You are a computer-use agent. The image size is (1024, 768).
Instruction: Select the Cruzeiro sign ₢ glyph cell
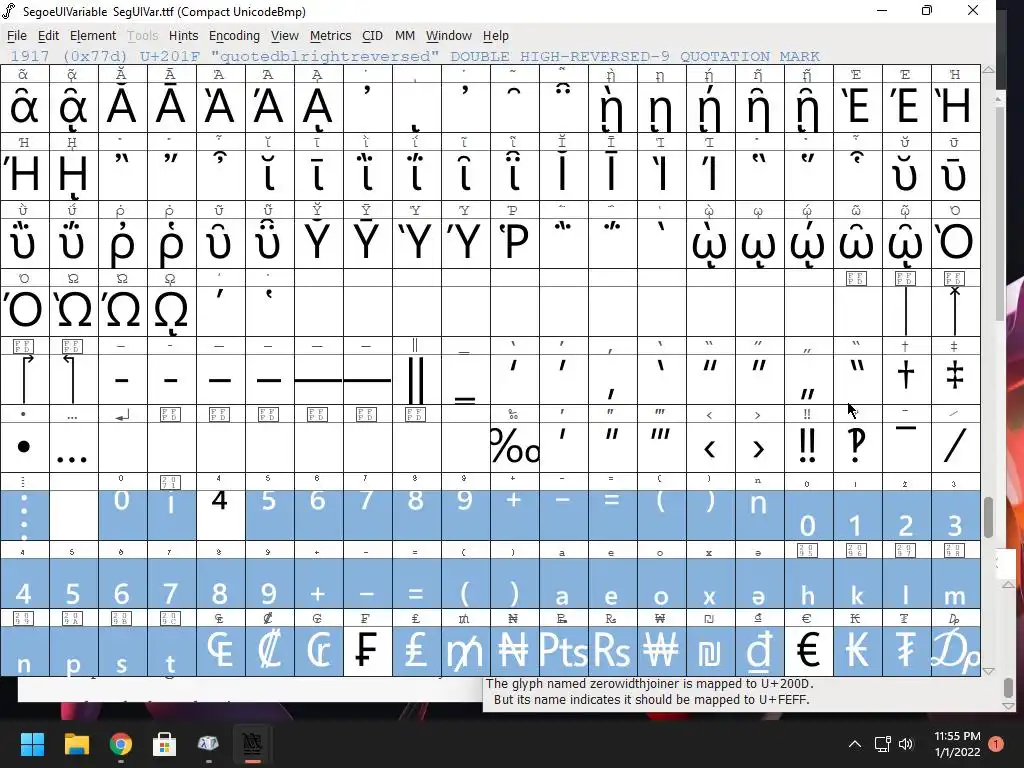(319, 651)
